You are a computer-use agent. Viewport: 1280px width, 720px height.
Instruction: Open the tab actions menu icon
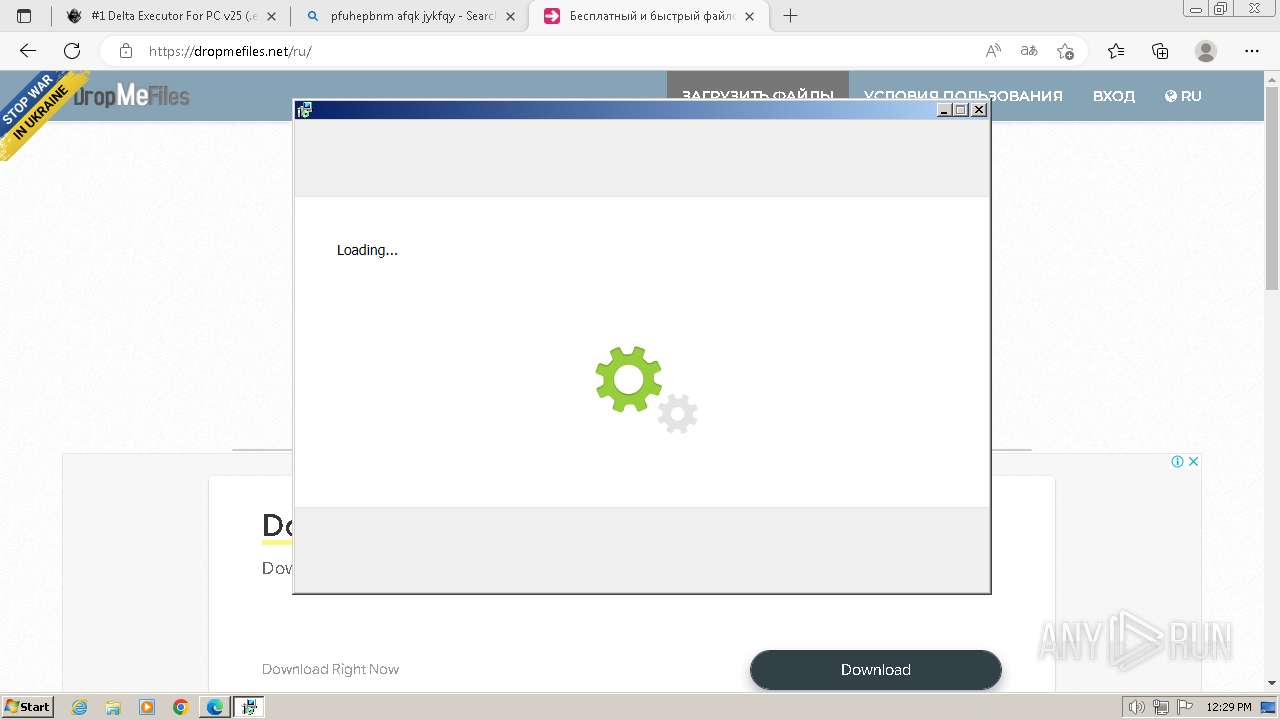coord(24,16)
